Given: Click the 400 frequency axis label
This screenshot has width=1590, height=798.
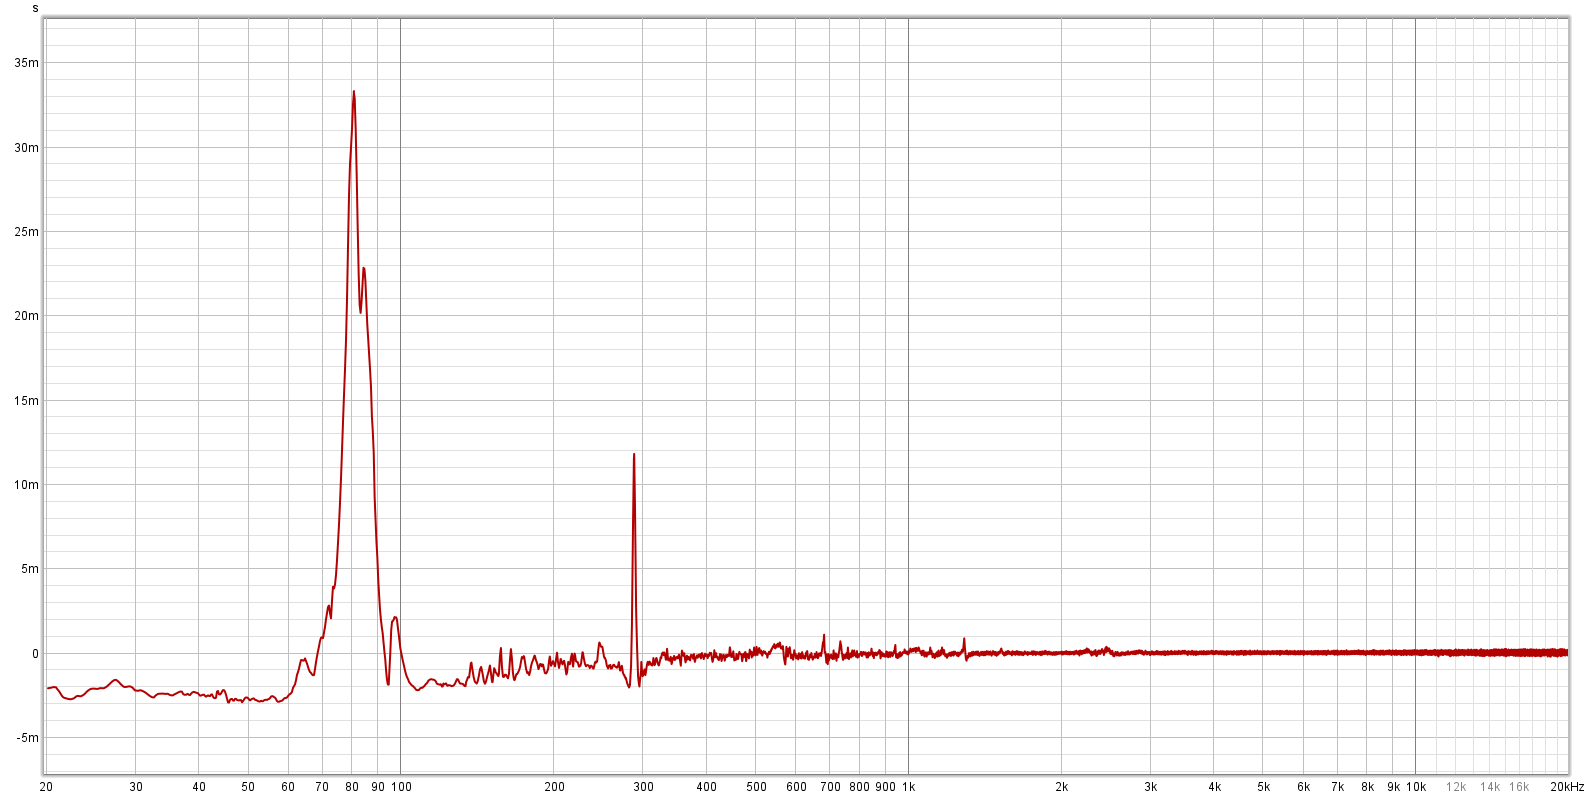Looking at the screenshot, I should [707, 787].
